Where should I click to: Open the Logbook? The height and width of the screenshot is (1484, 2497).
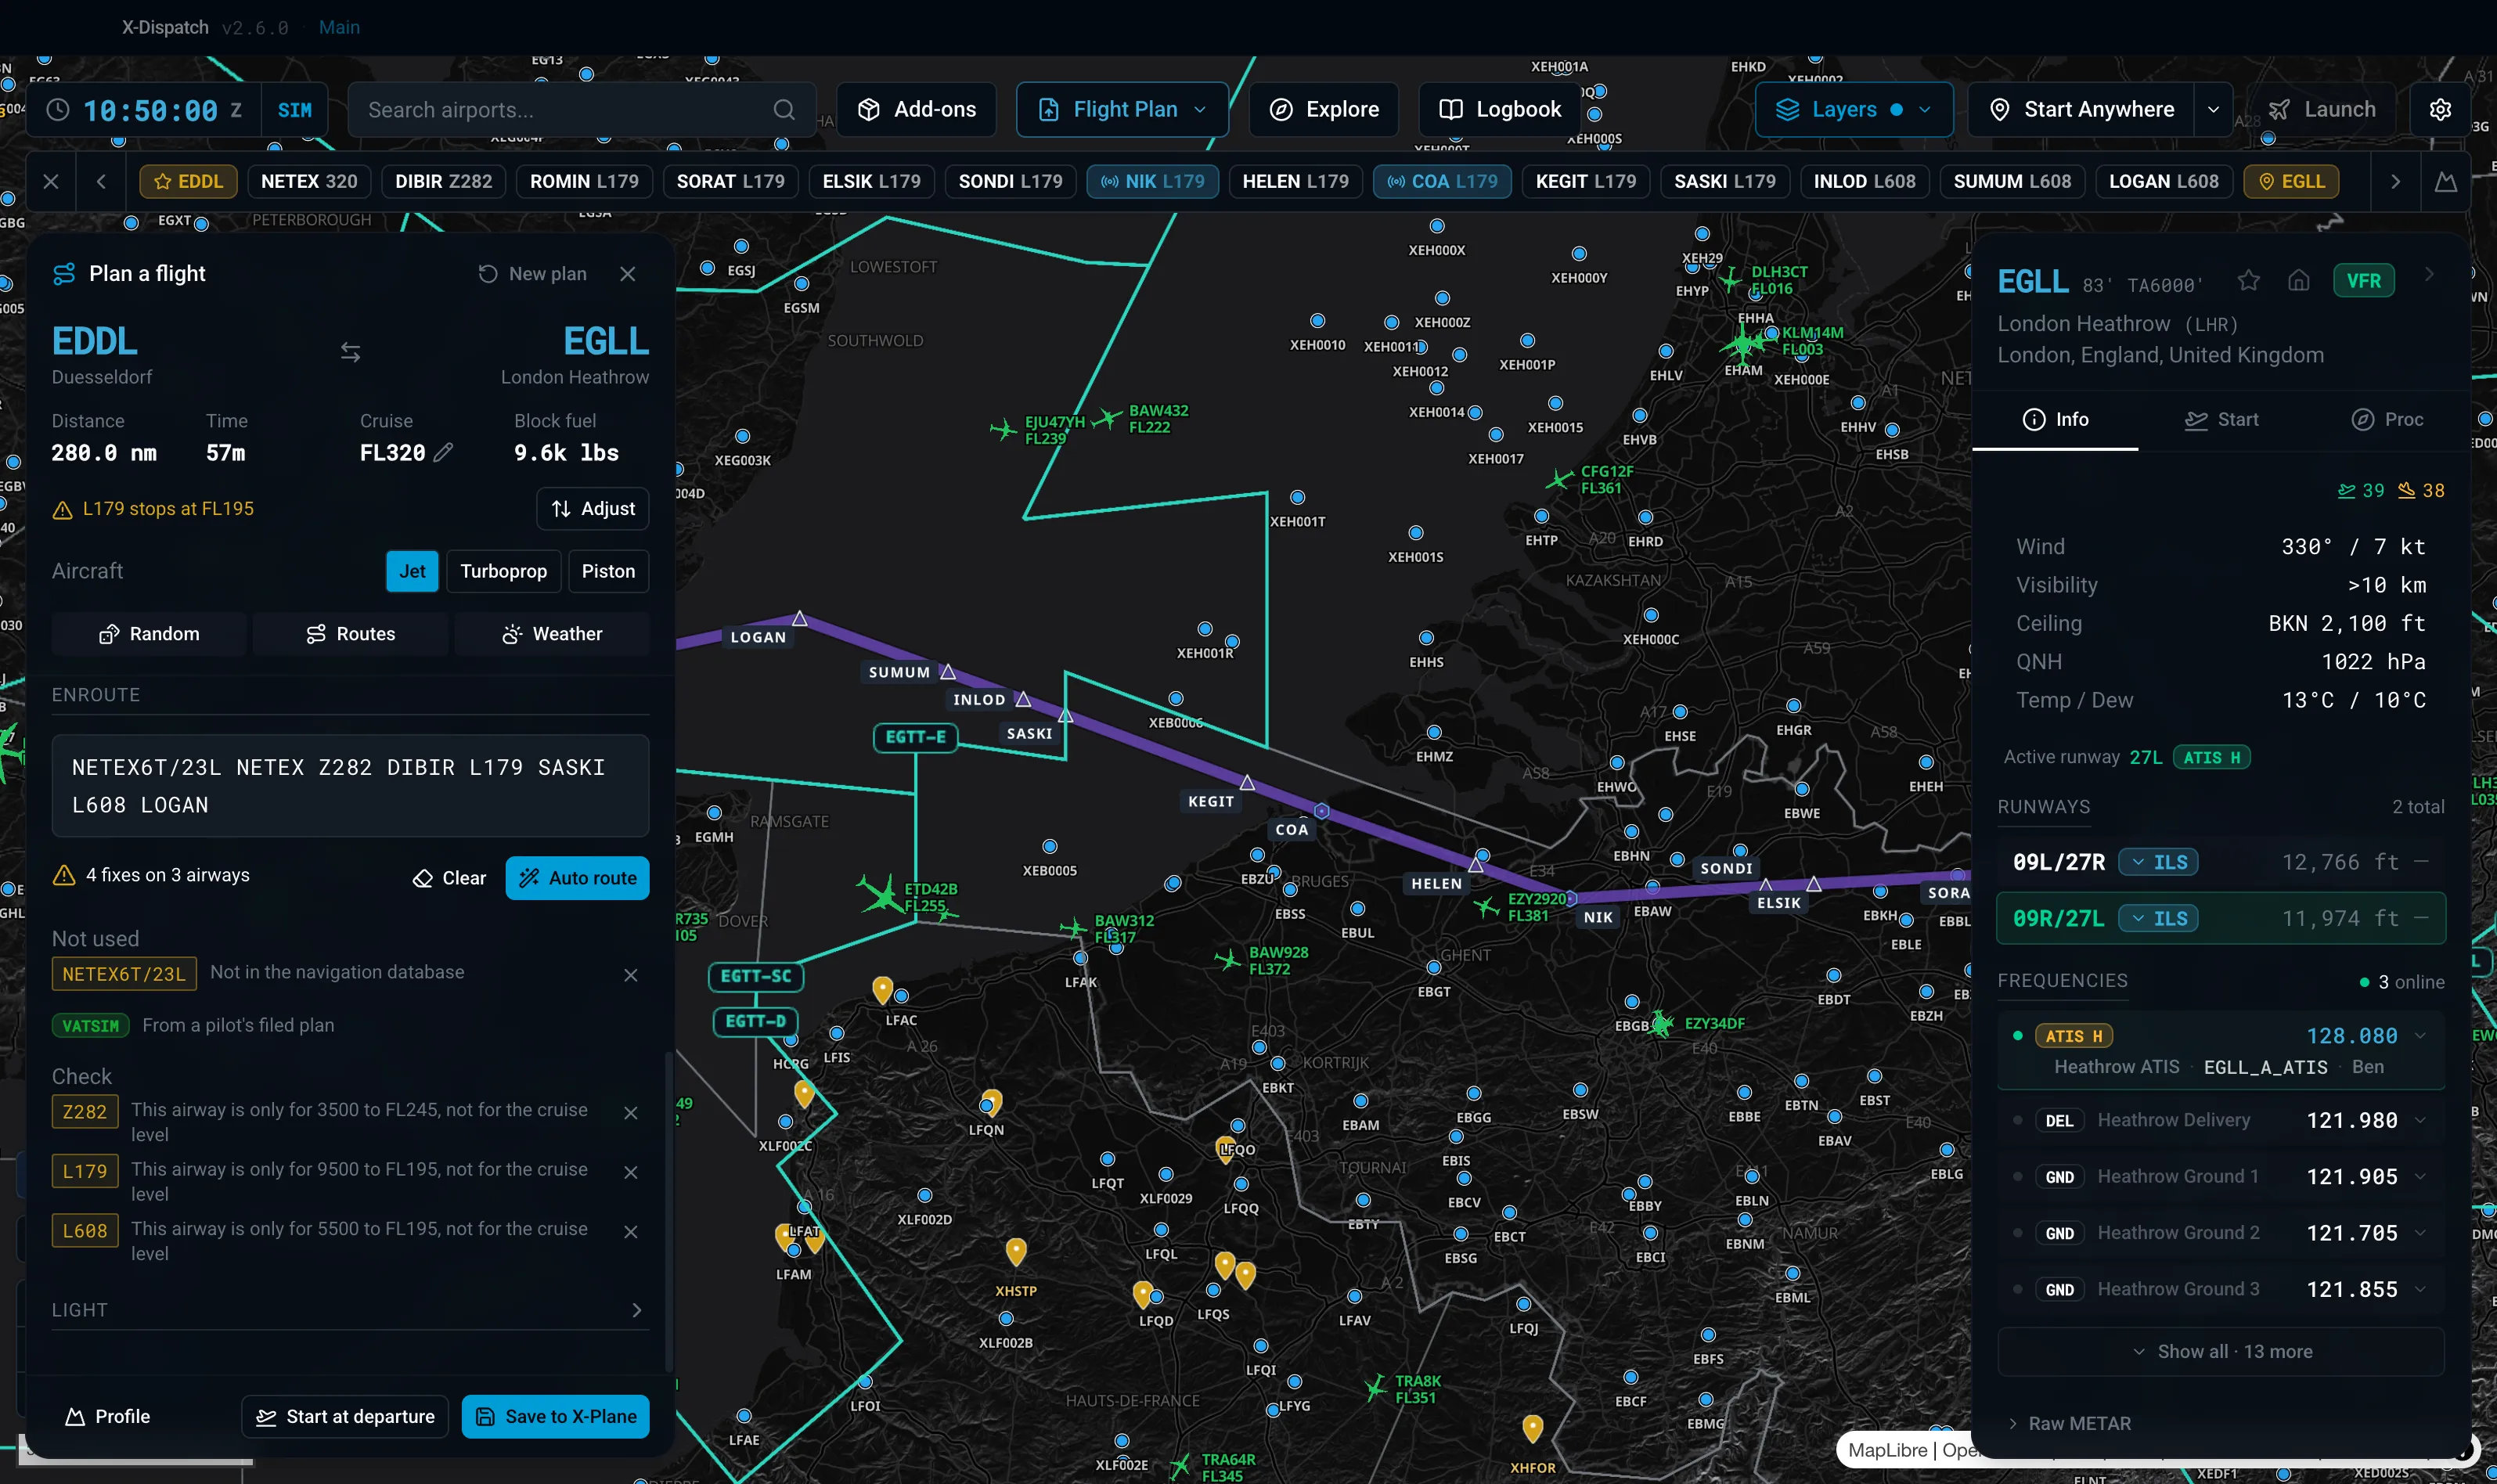[1499, 110]
